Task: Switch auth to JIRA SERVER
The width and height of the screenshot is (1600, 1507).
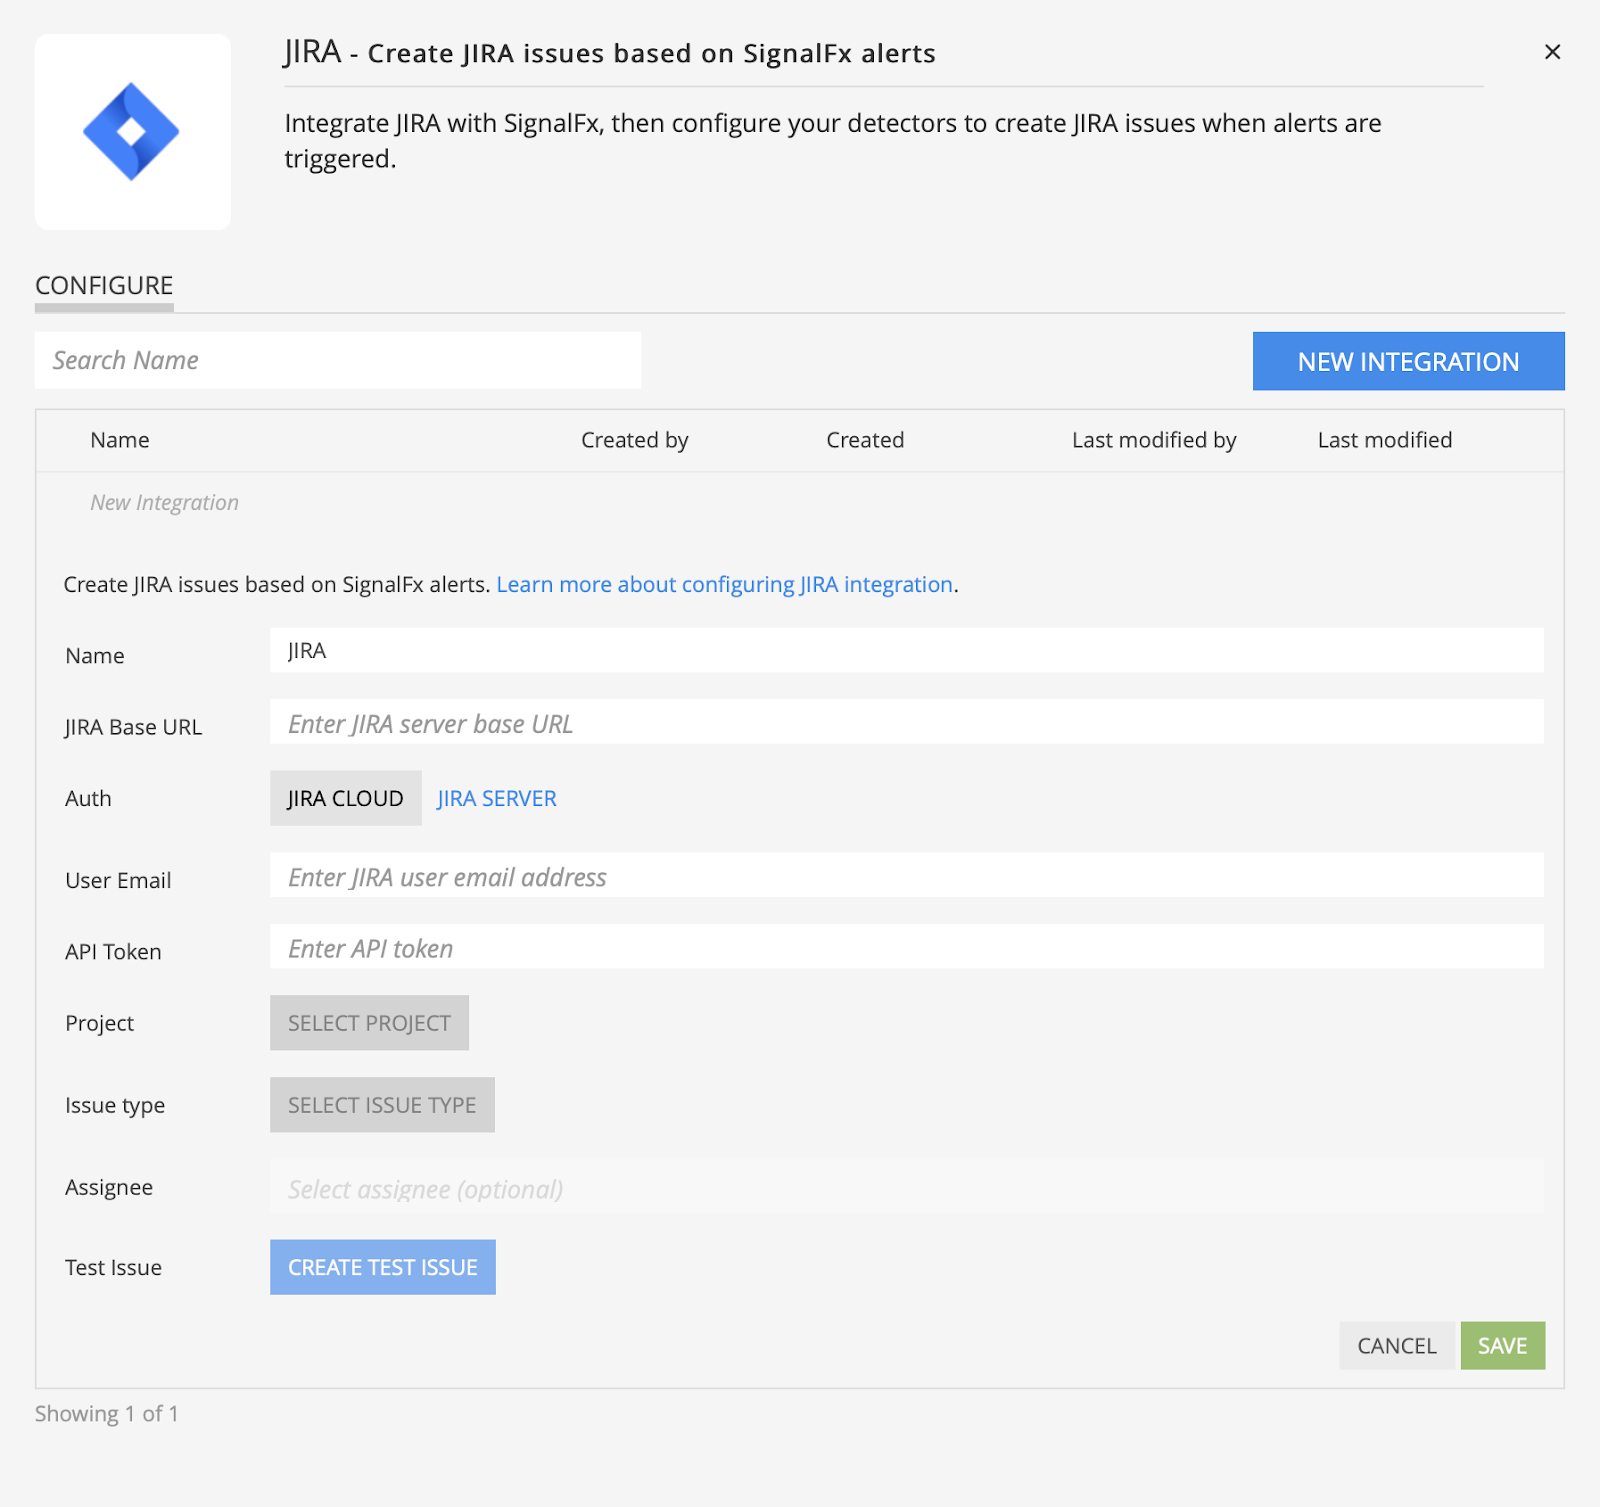Action: pyautogui.click(x=497, y=798)
